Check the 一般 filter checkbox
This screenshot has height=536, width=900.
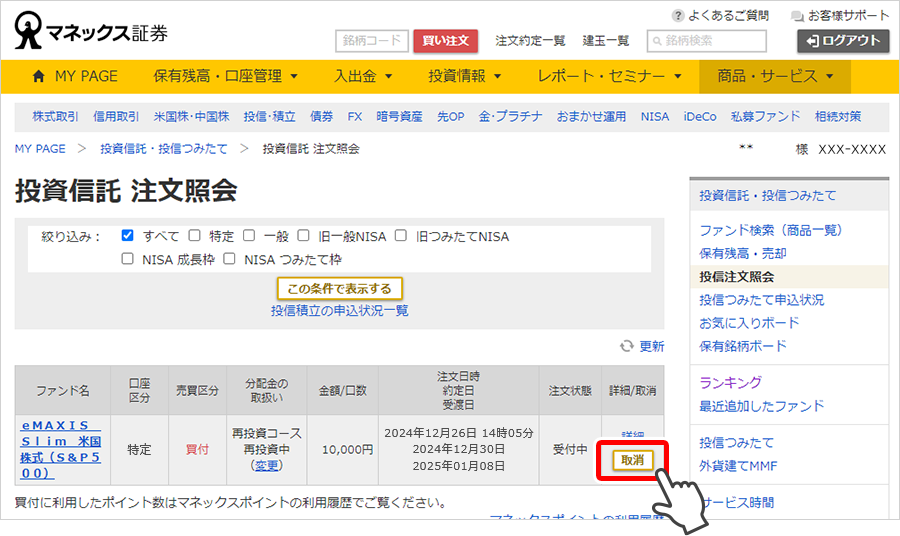pyautogui.click(x=249, y=235)
